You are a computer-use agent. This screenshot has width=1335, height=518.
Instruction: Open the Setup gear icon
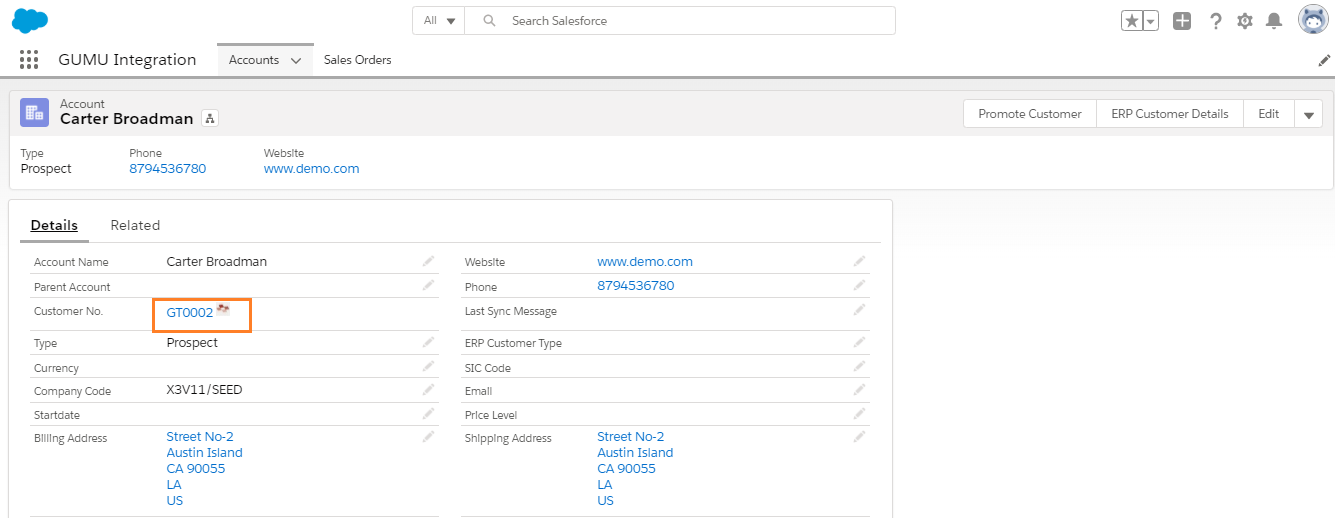1245,21
